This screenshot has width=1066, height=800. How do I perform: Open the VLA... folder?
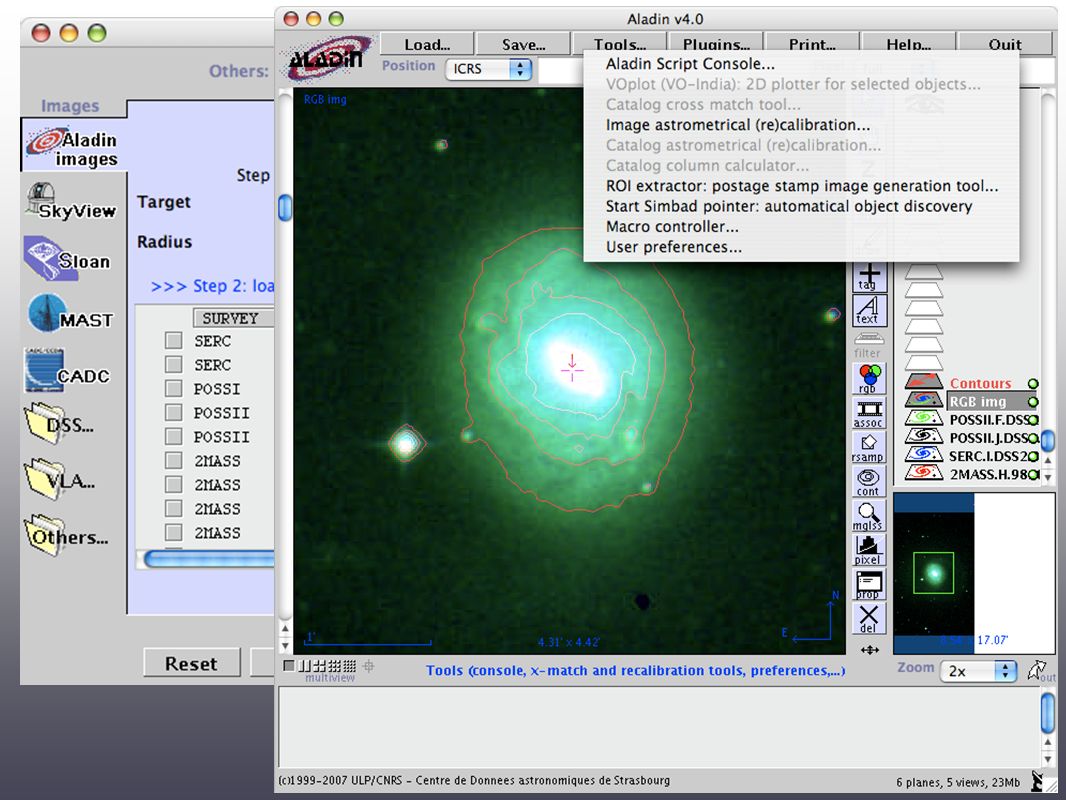point(59,479)
